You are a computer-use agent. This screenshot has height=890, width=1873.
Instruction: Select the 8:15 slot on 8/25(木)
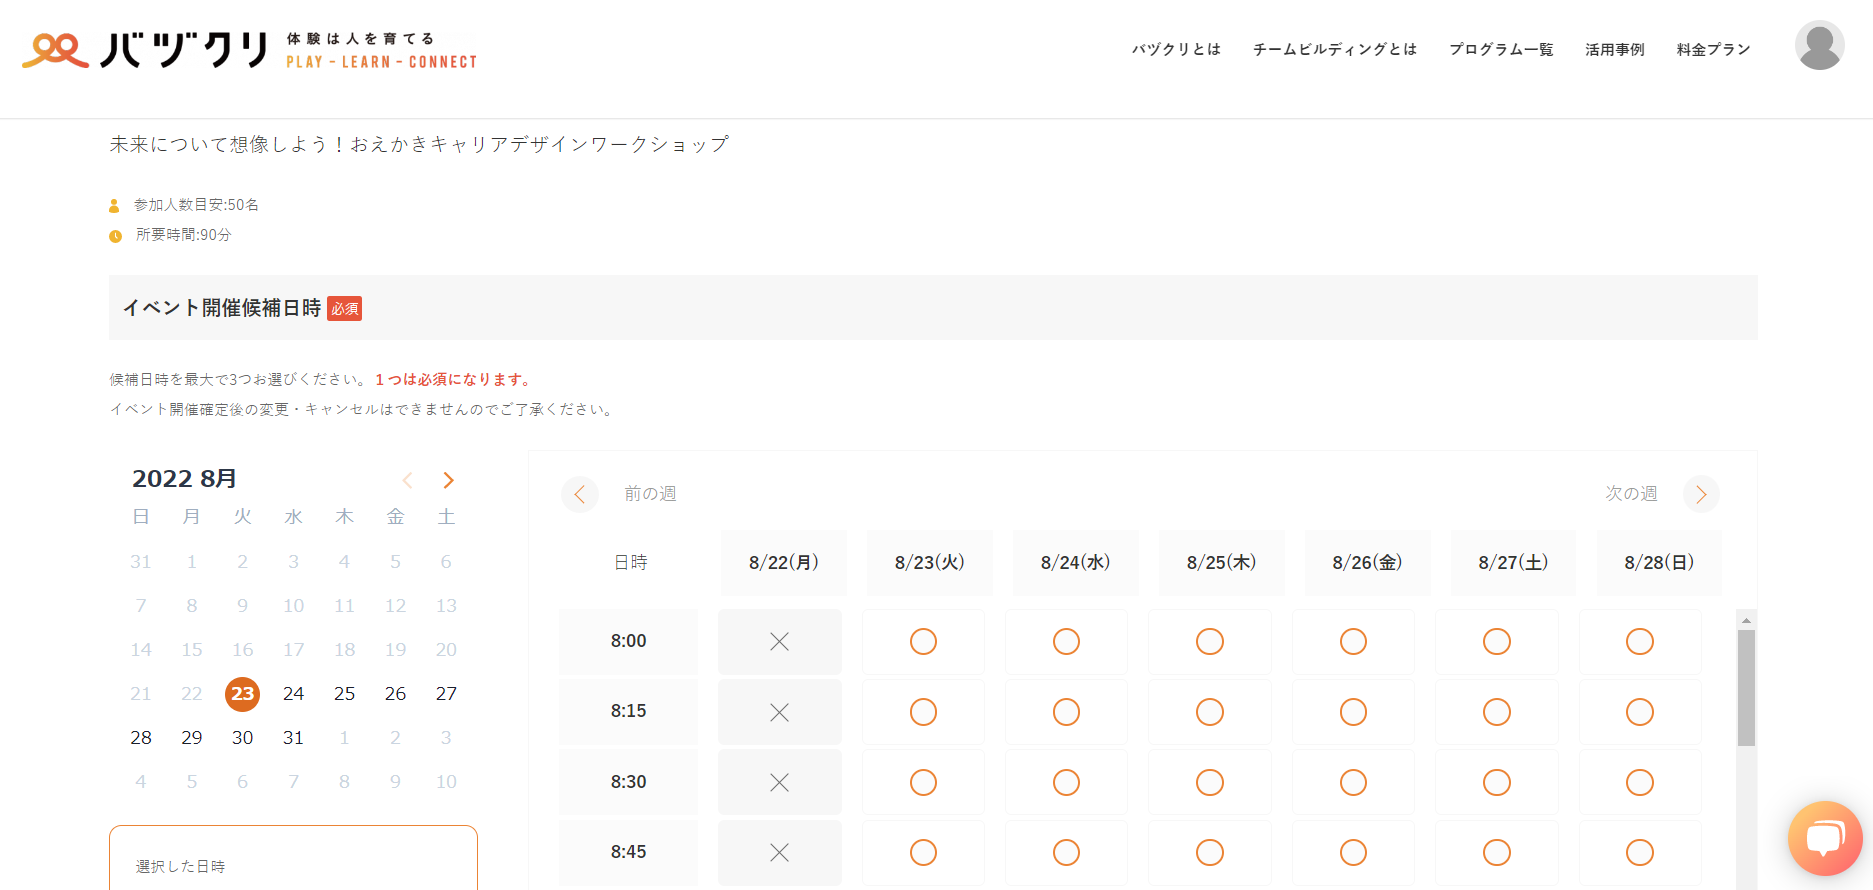click(1210, 712)
